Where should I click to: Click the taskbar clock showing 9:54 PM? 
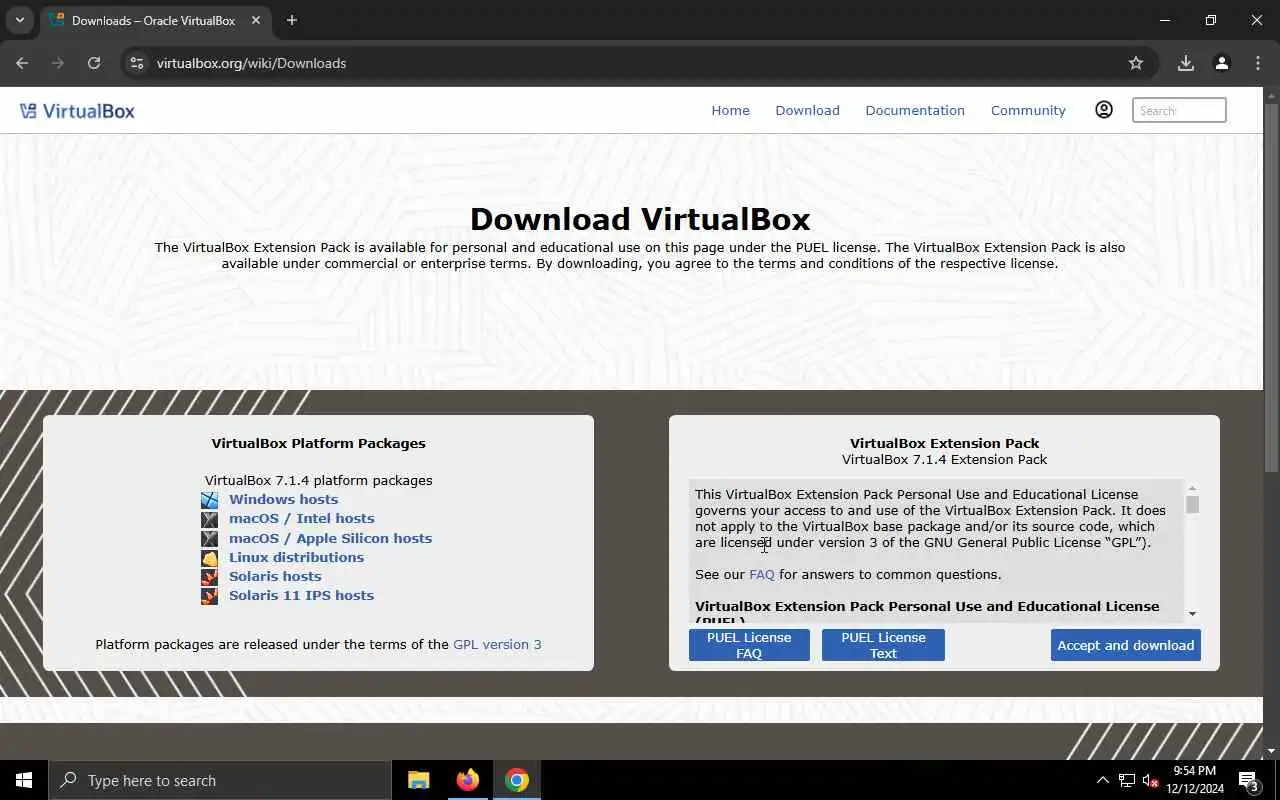coord(1195,780)
